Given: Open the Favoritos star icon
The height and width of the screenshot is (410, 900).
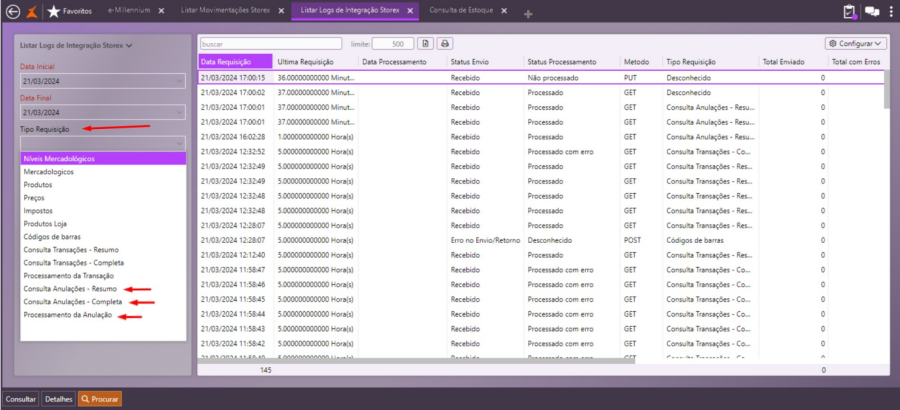Looking at the screenshot, I should coord(53,11).
